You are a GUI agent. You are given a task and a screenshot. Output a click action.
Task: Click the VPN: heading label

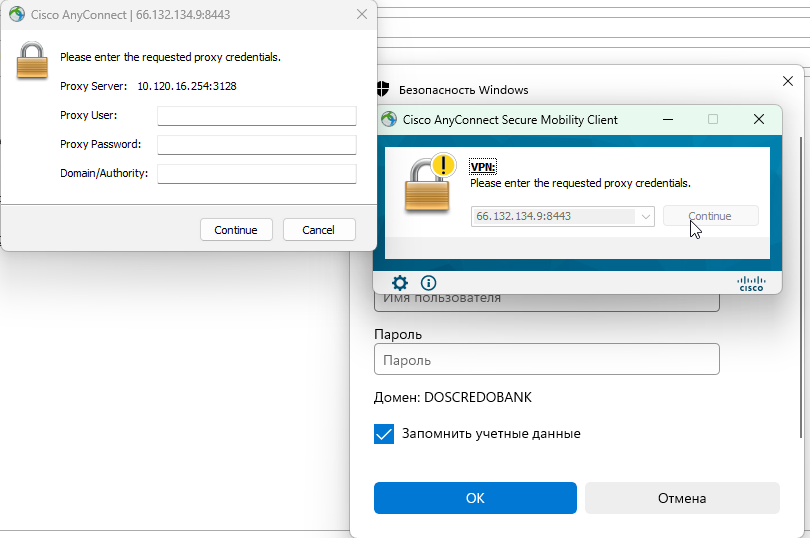click(482, 167)
